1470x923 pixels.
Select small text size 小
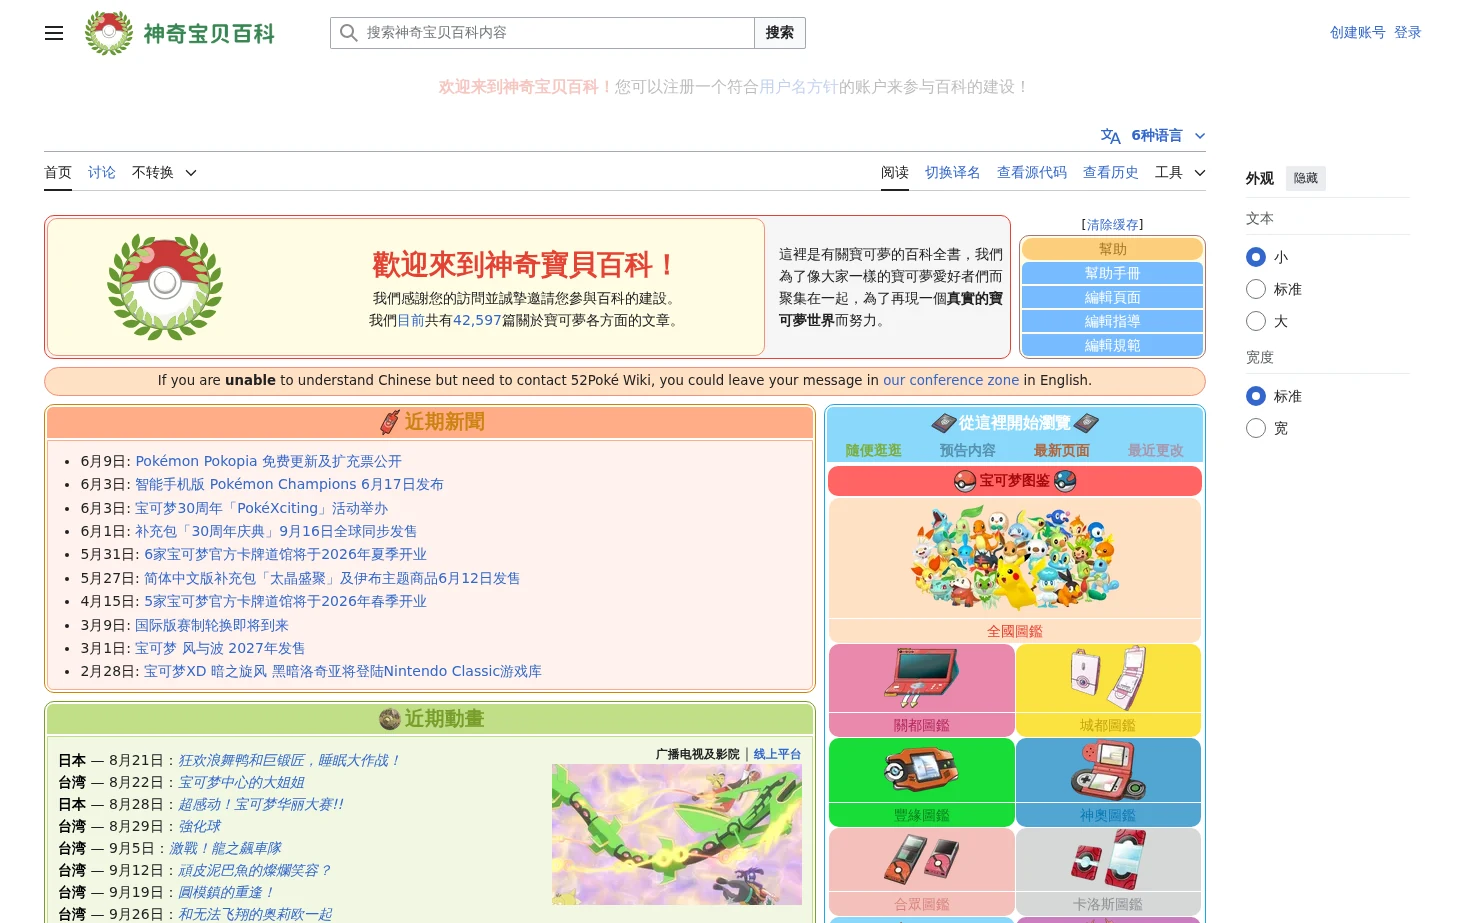[1256, 257]
